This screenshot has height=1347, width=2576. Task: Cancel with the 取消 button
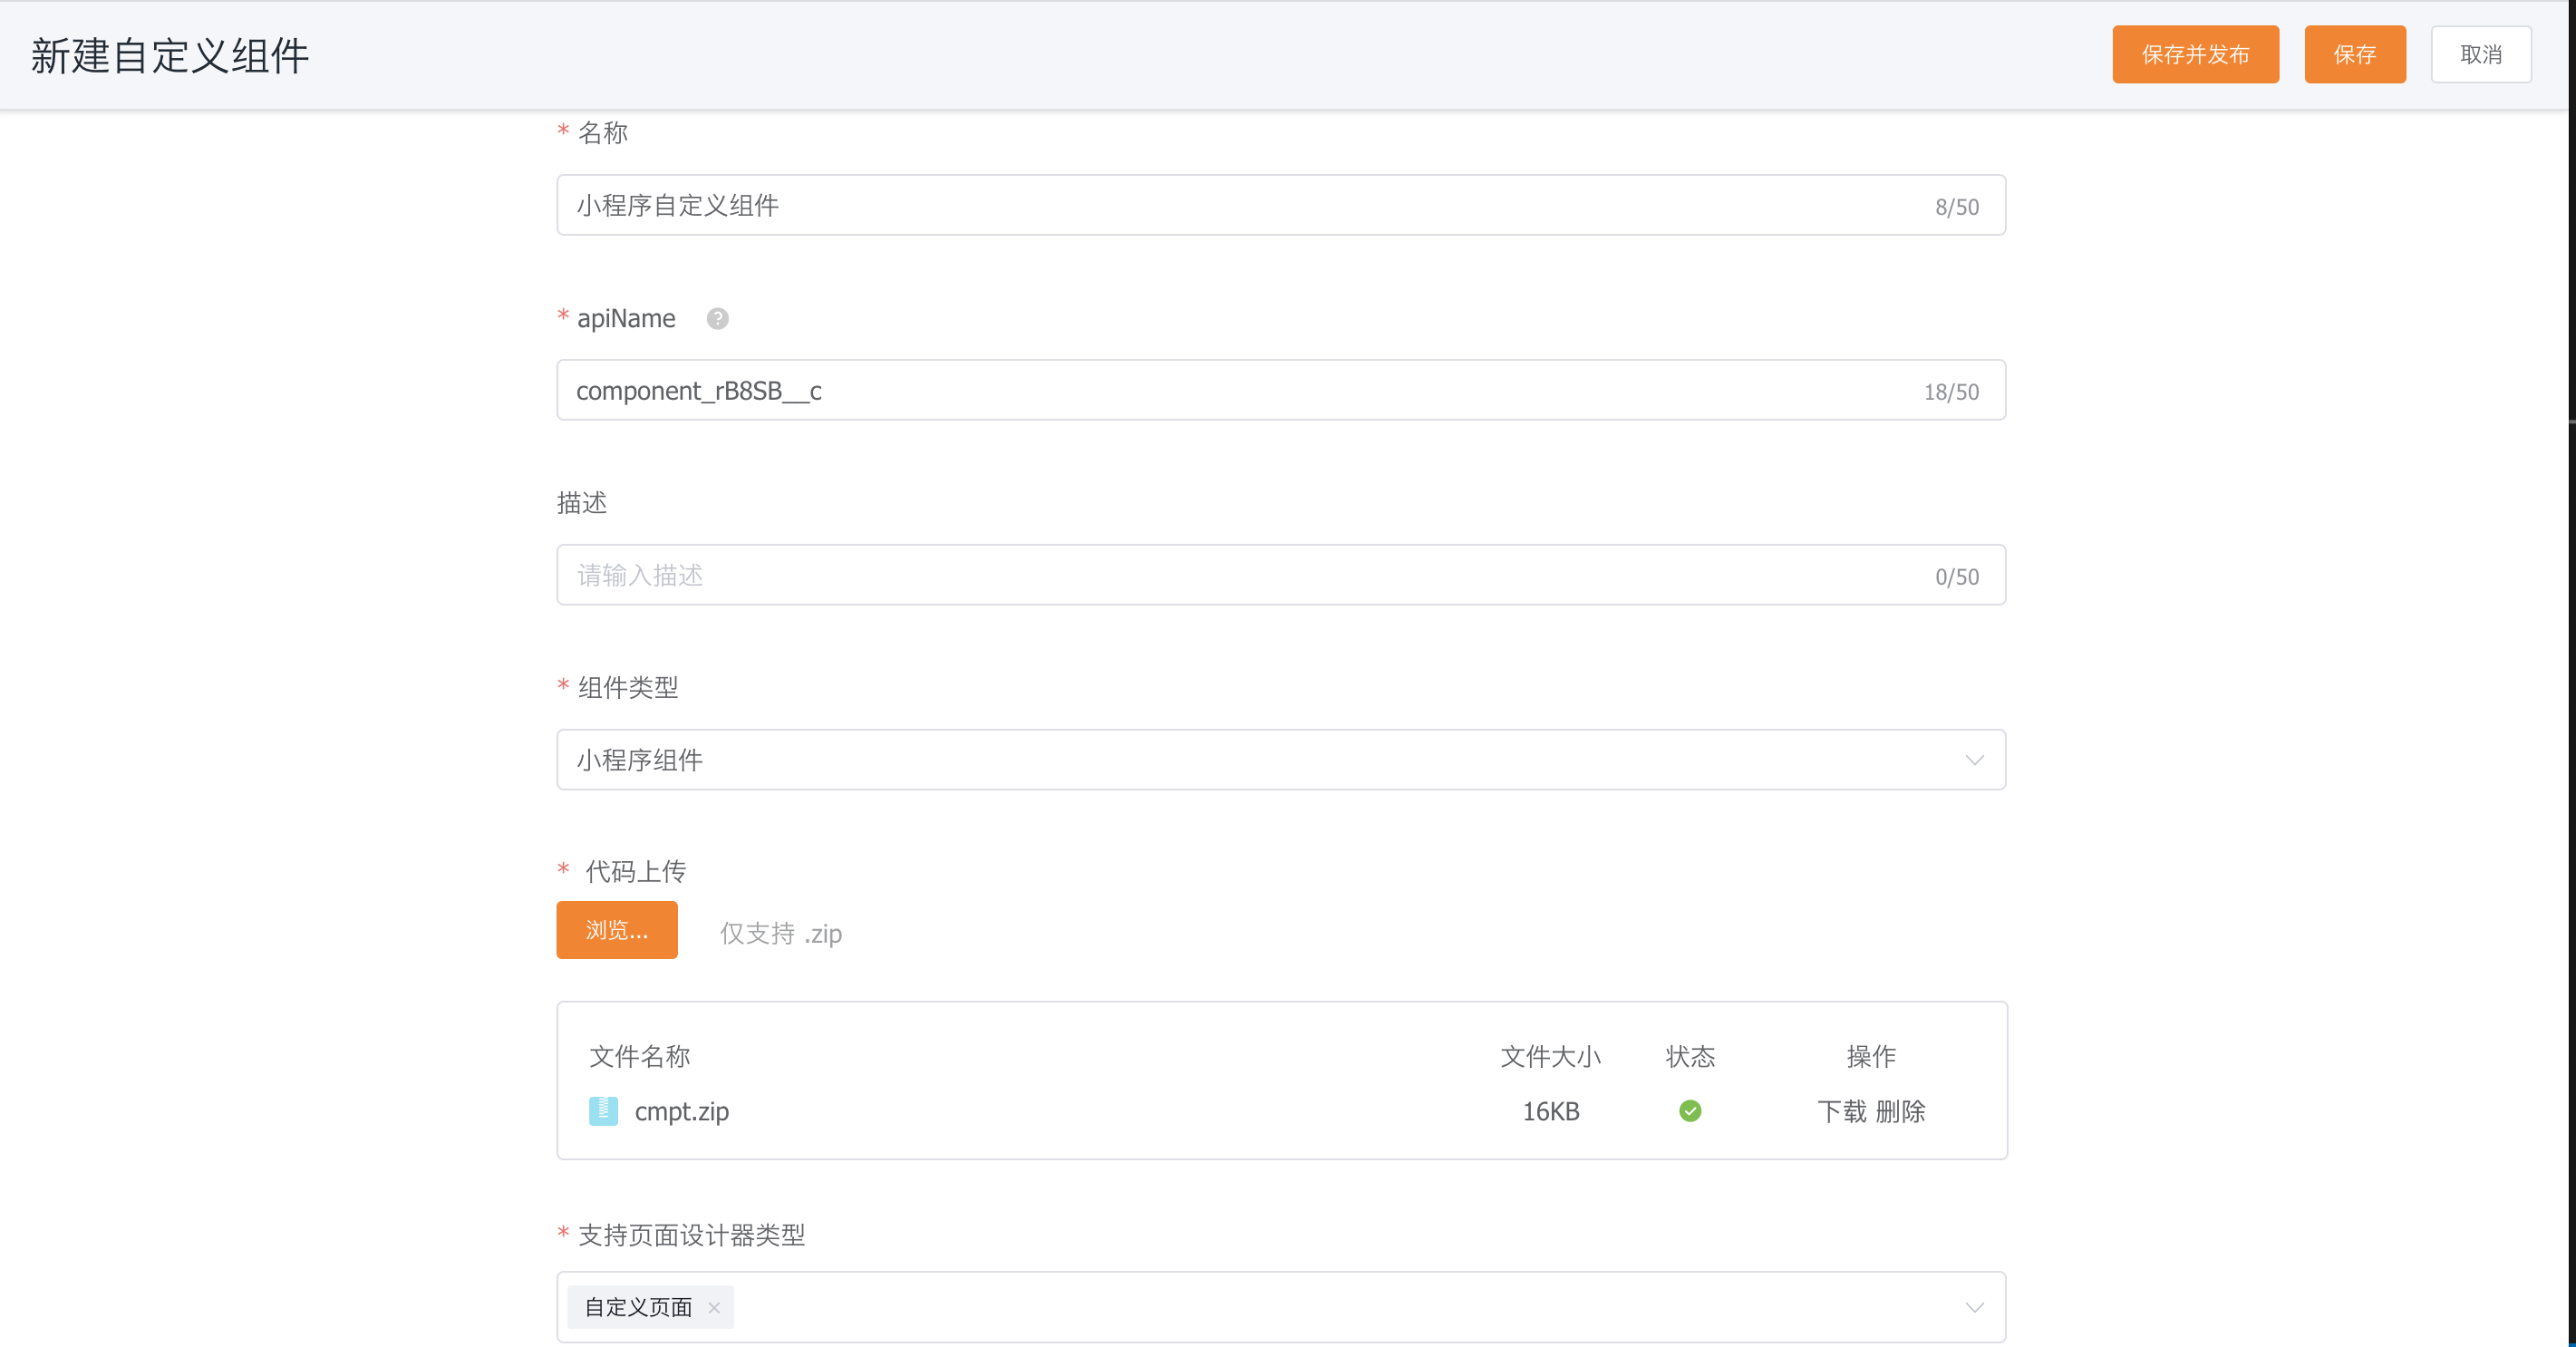[2481, 54]
